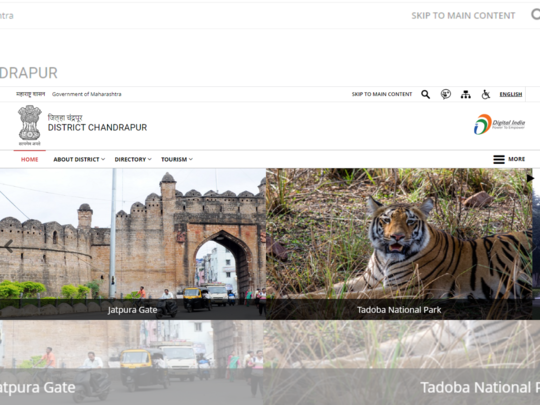540x405 pixels.
Task: Click Skip to Main Content link in header
Action: [x=382, y=94]
